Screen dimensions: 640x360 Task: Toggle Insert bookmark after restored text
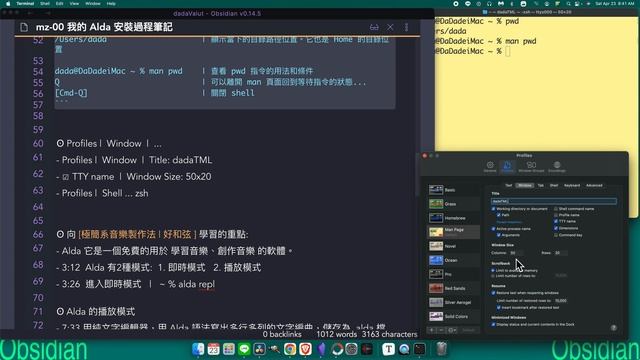pyautogui.click(x=499, y=307)
